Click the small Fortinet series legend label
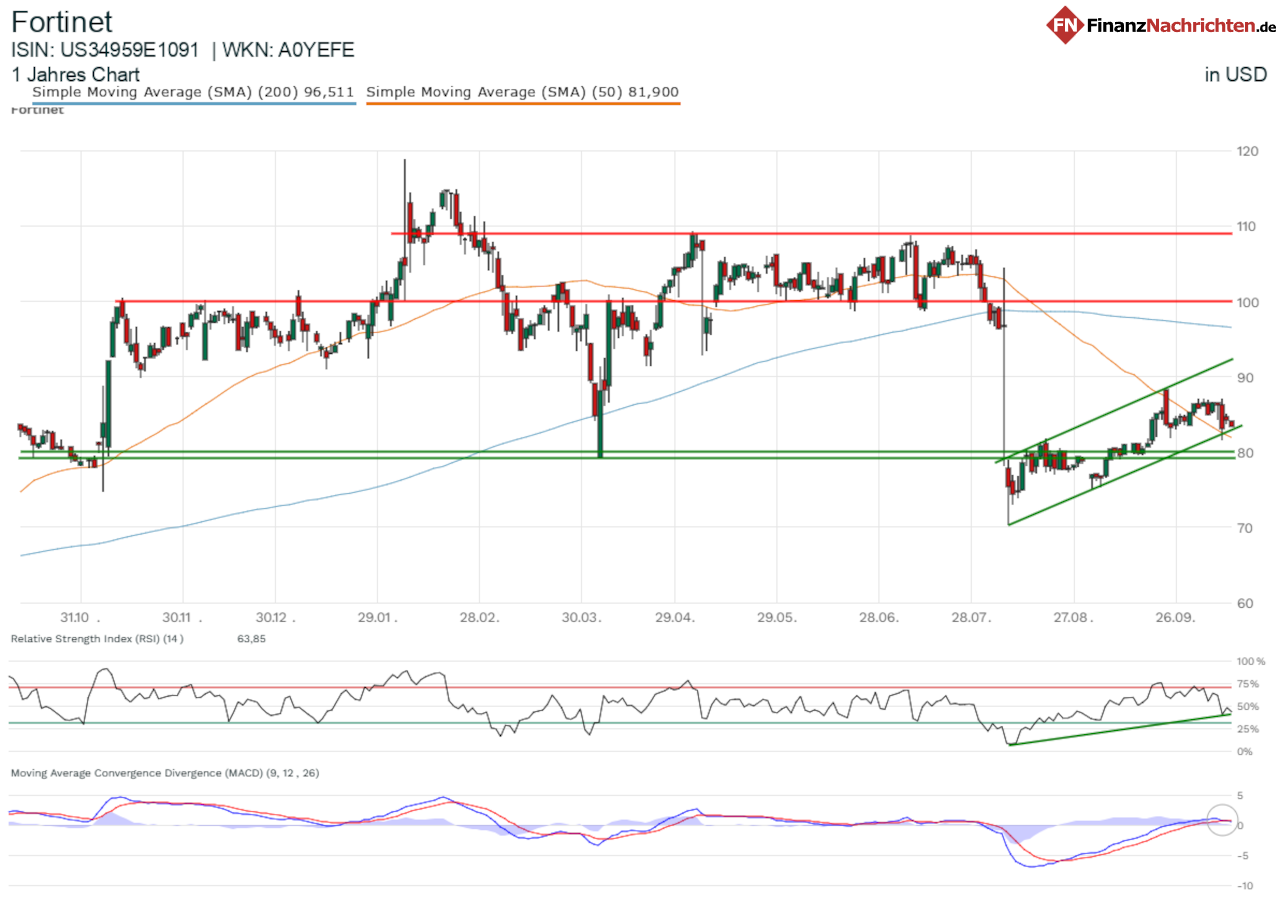Image resolution: width=1280 pixels, height=900 pixels. point(37,110)
